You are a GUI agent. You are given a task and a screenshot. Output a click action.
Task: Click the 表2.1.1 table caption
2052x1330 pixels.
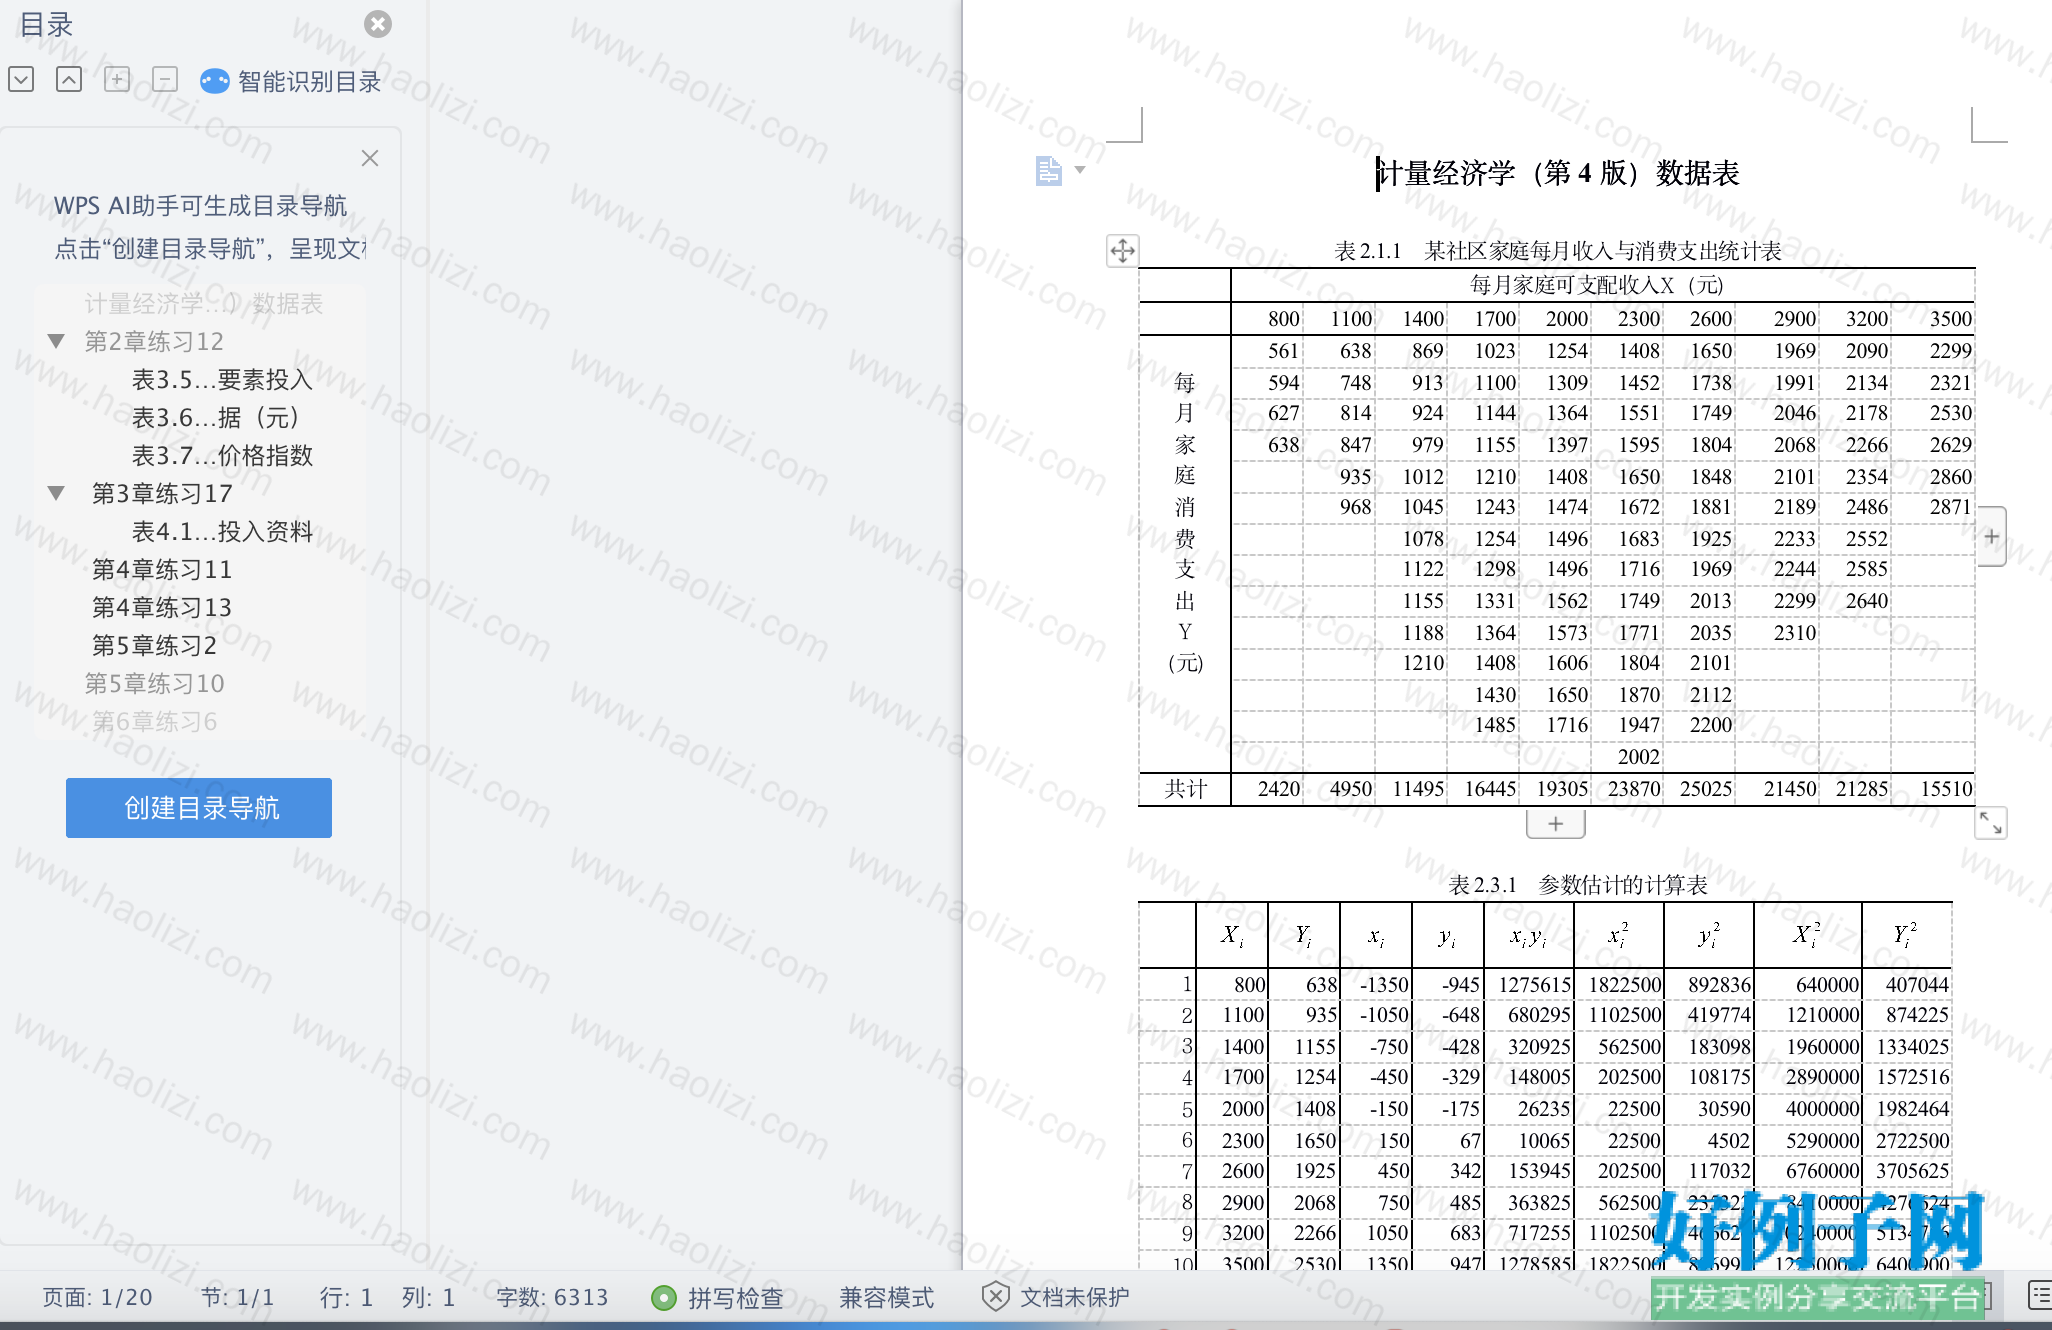(x=1558, y=251)
